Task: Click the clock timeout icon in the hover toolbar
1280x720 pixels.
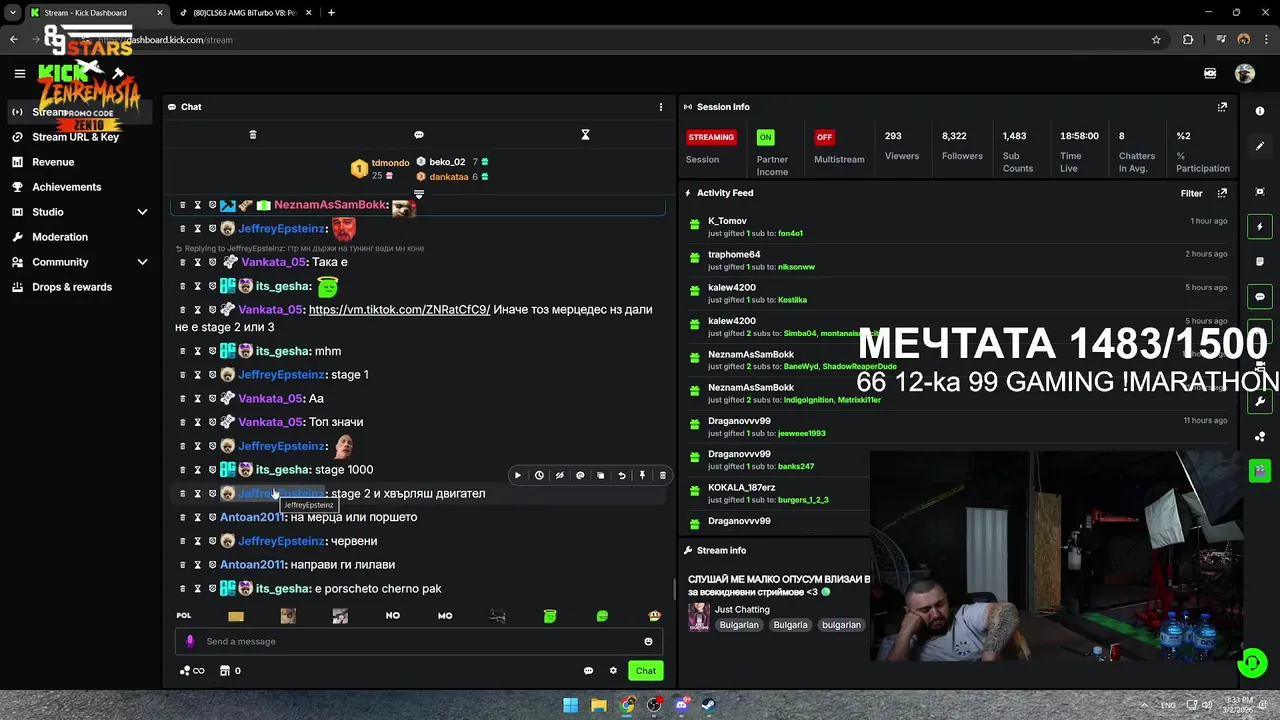Action: click(539, 476)
